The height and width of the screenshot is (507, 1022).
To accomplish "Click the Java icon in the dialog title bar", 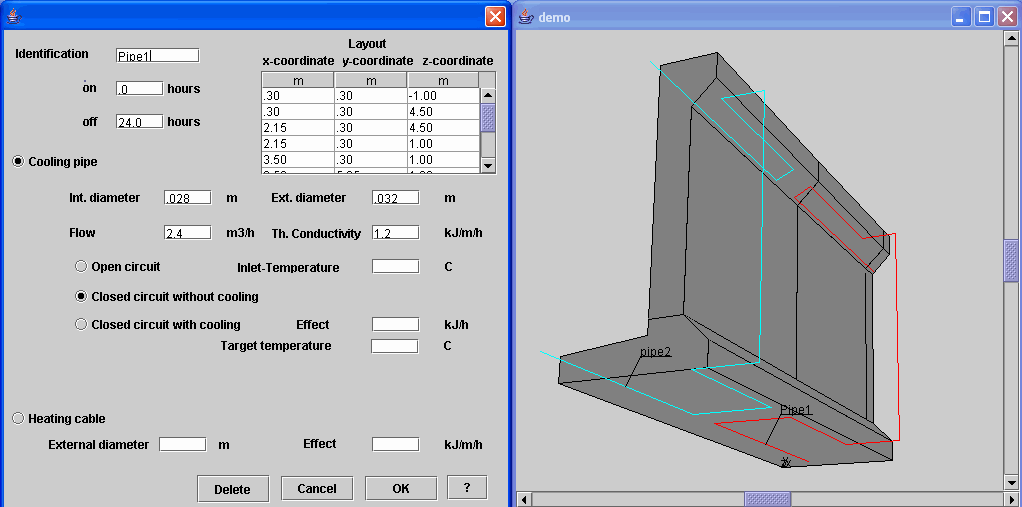I will click(x=12, y=16).
